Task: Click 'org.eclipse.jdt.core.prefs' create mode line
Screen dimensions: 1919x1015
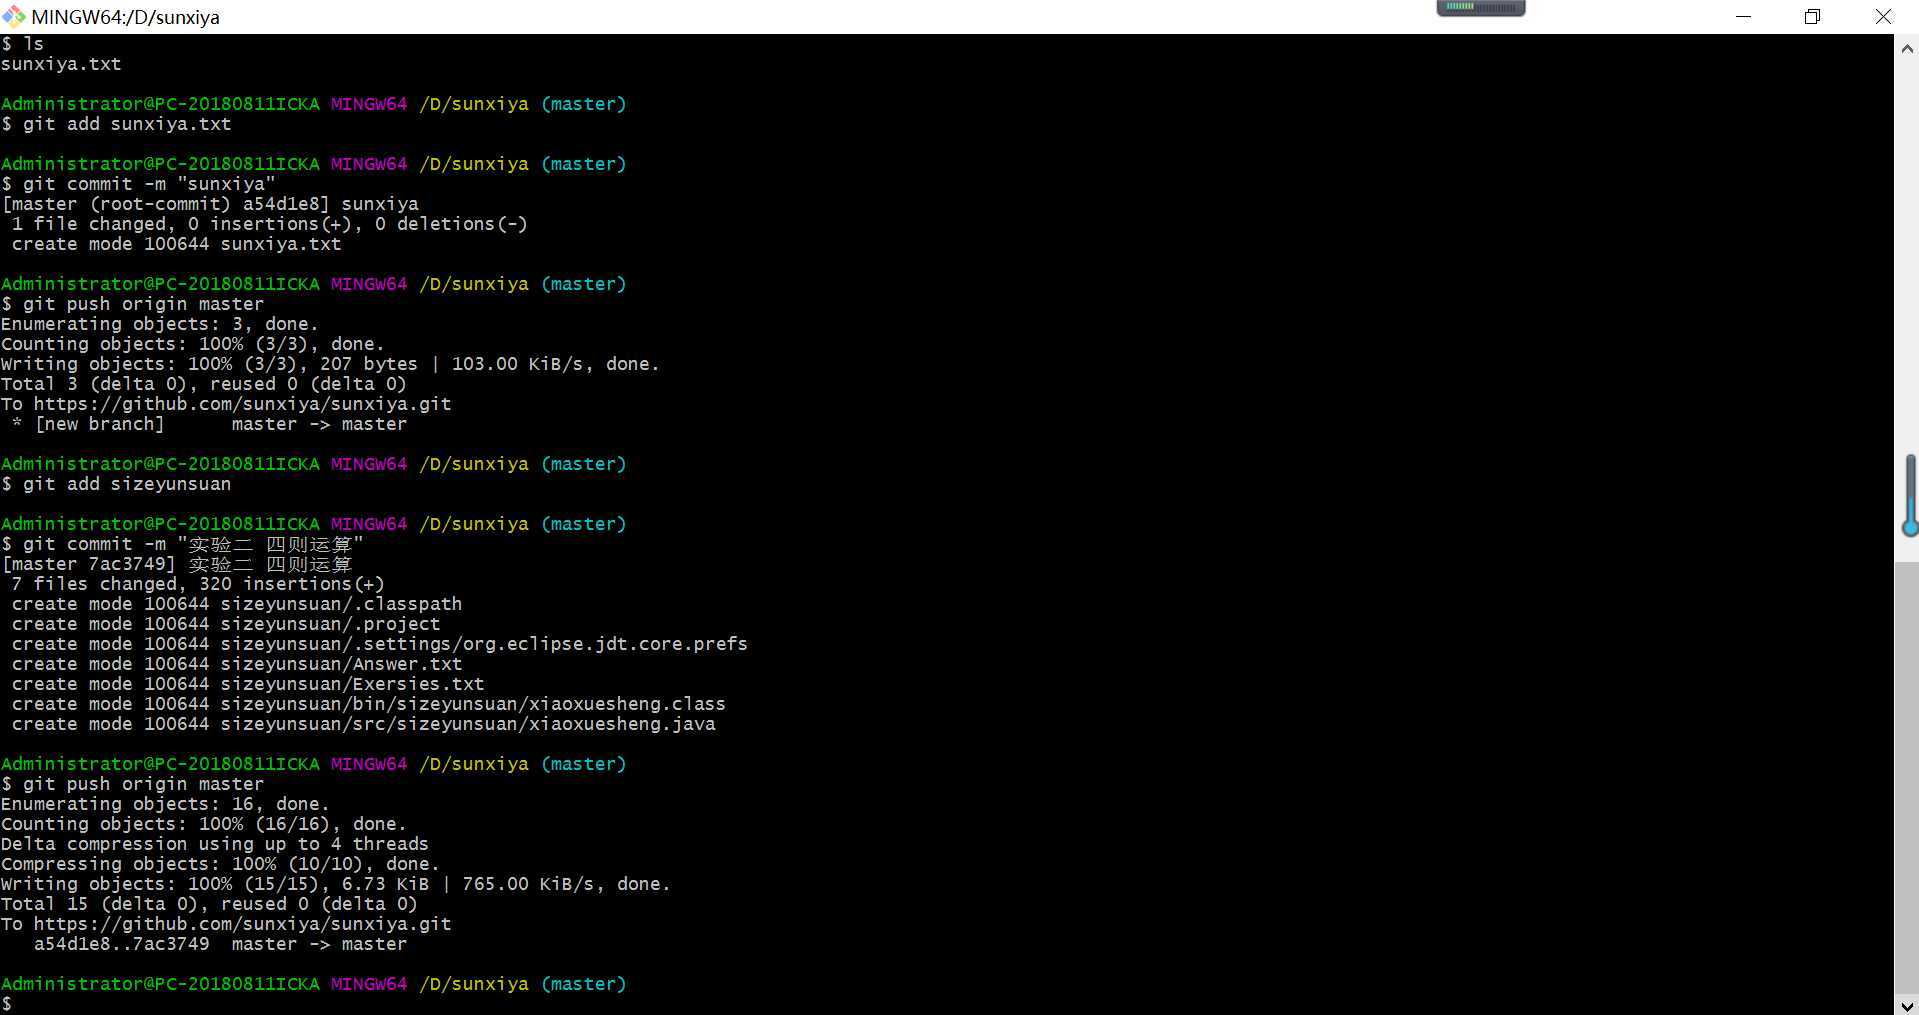Action: click(379, 644)
